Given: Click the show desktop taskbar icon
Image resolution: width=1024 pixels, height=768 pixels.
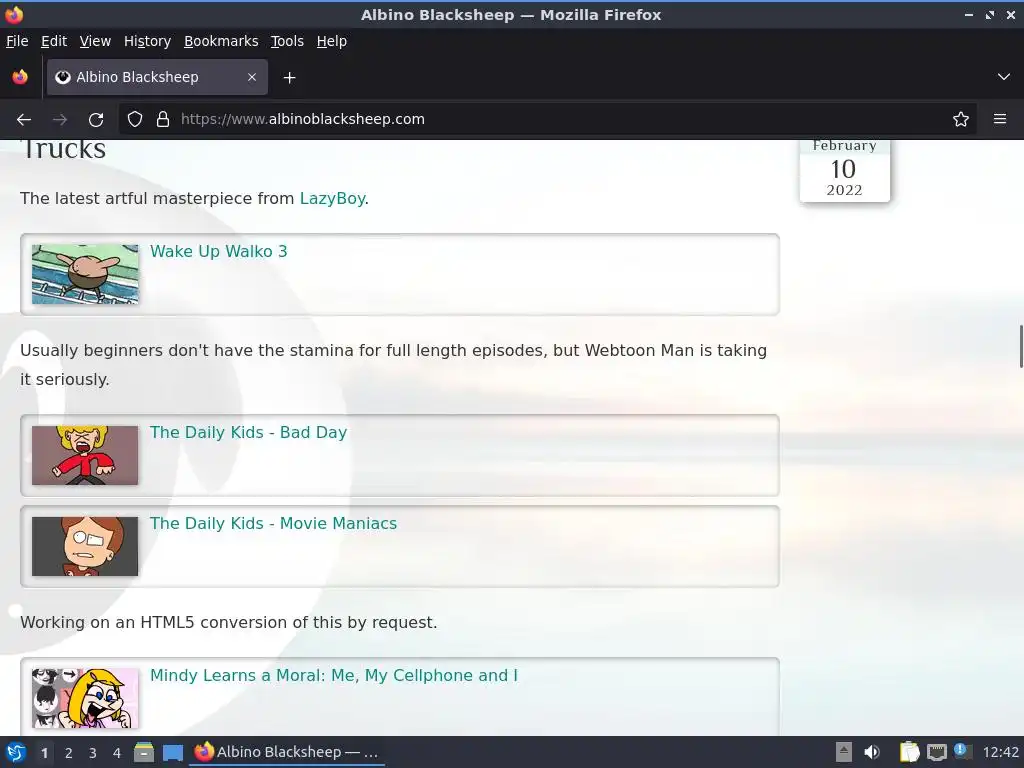Looking at the screenshot, I should pyautogui.click(x=172, y=753).
